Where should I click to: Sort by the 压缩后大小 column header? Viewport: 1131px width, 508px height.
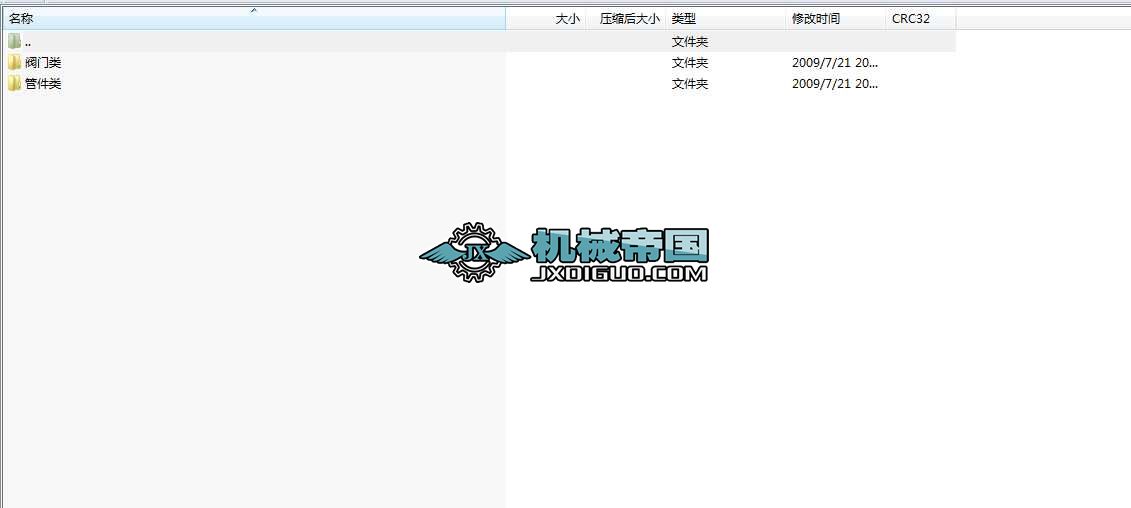(x=626, y=19)
